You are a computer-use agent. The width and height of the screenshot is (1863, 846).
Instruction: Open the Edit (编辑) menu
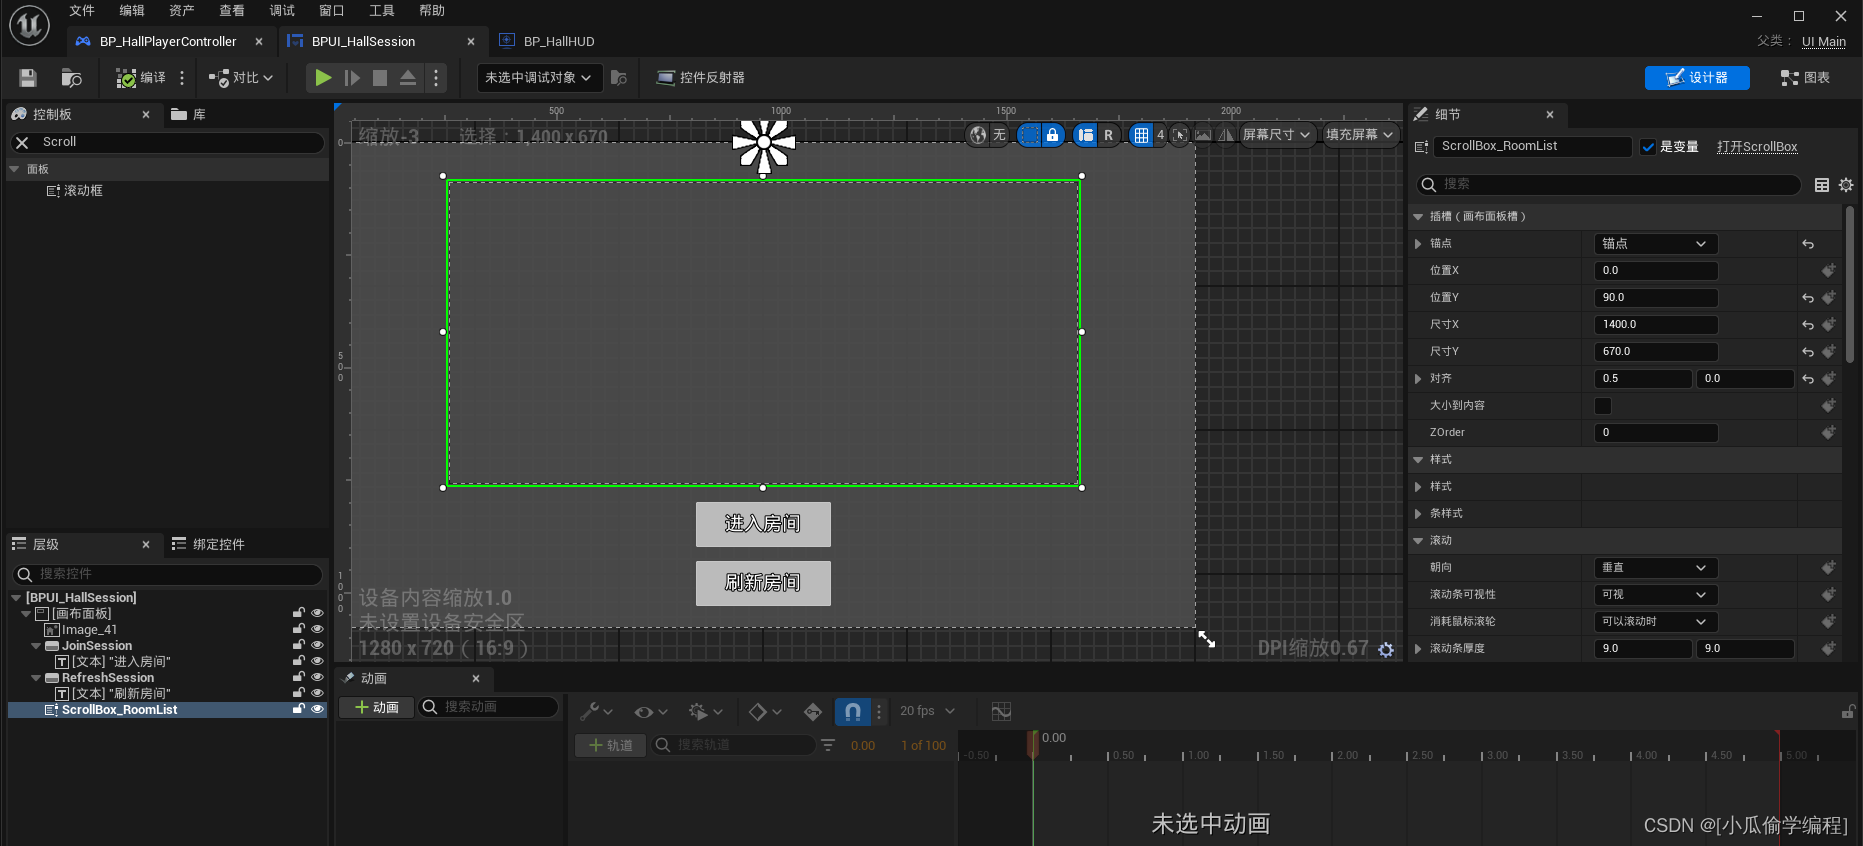click(132, 11)
